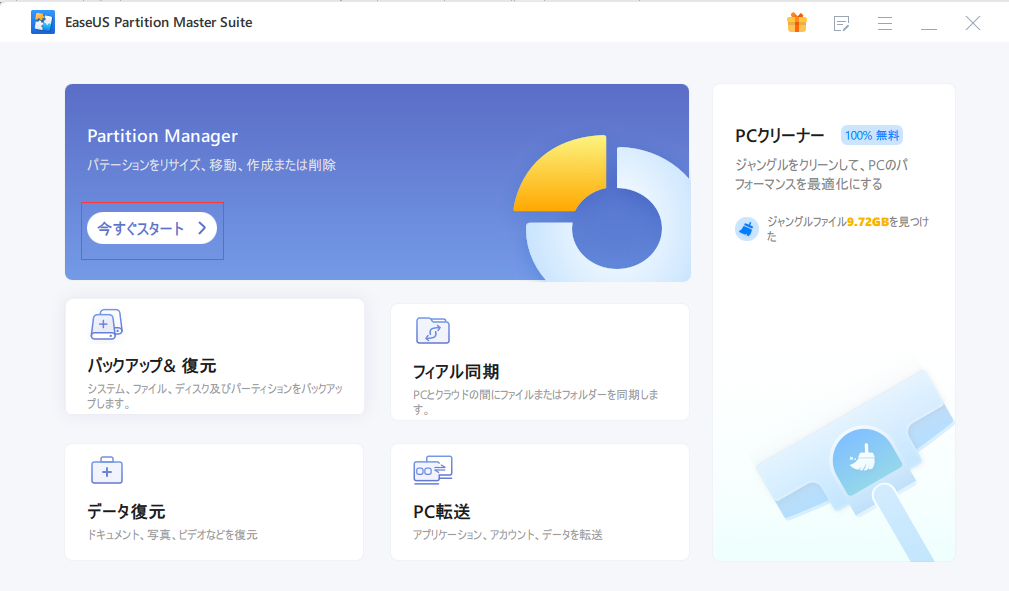Click the EaseUS logo in the top-left corner
Screen dimensions: 1009x591
tap(43, 22)
